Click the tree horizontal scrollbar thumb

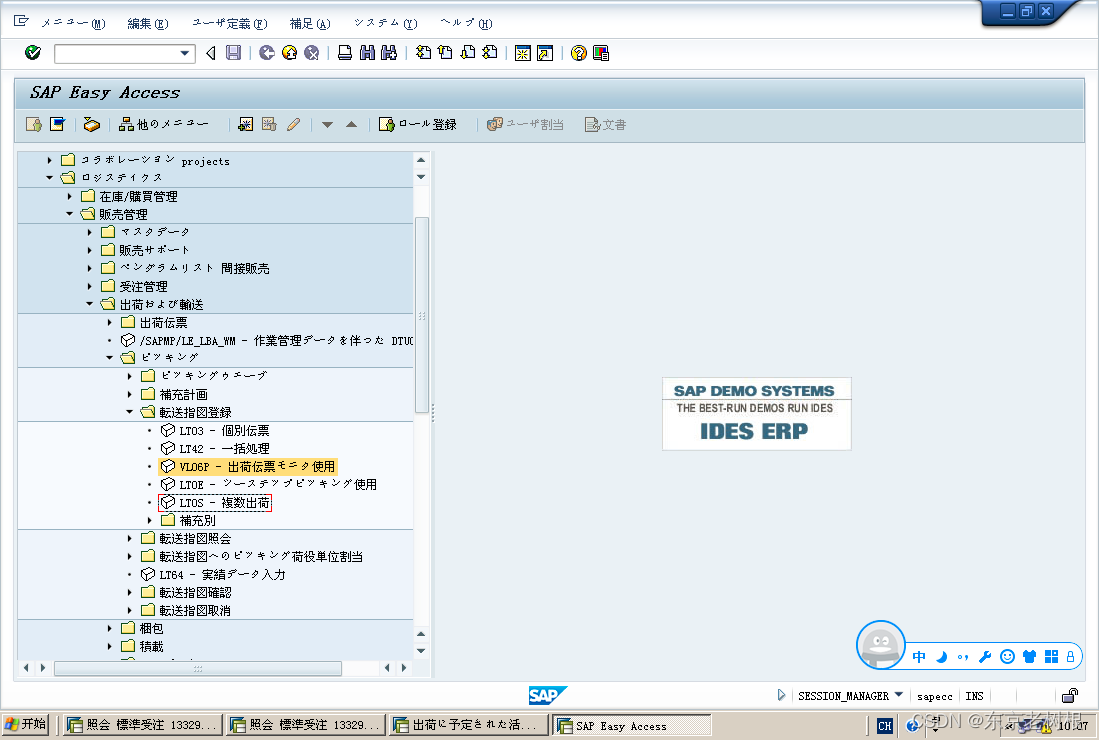click(198, 669)
